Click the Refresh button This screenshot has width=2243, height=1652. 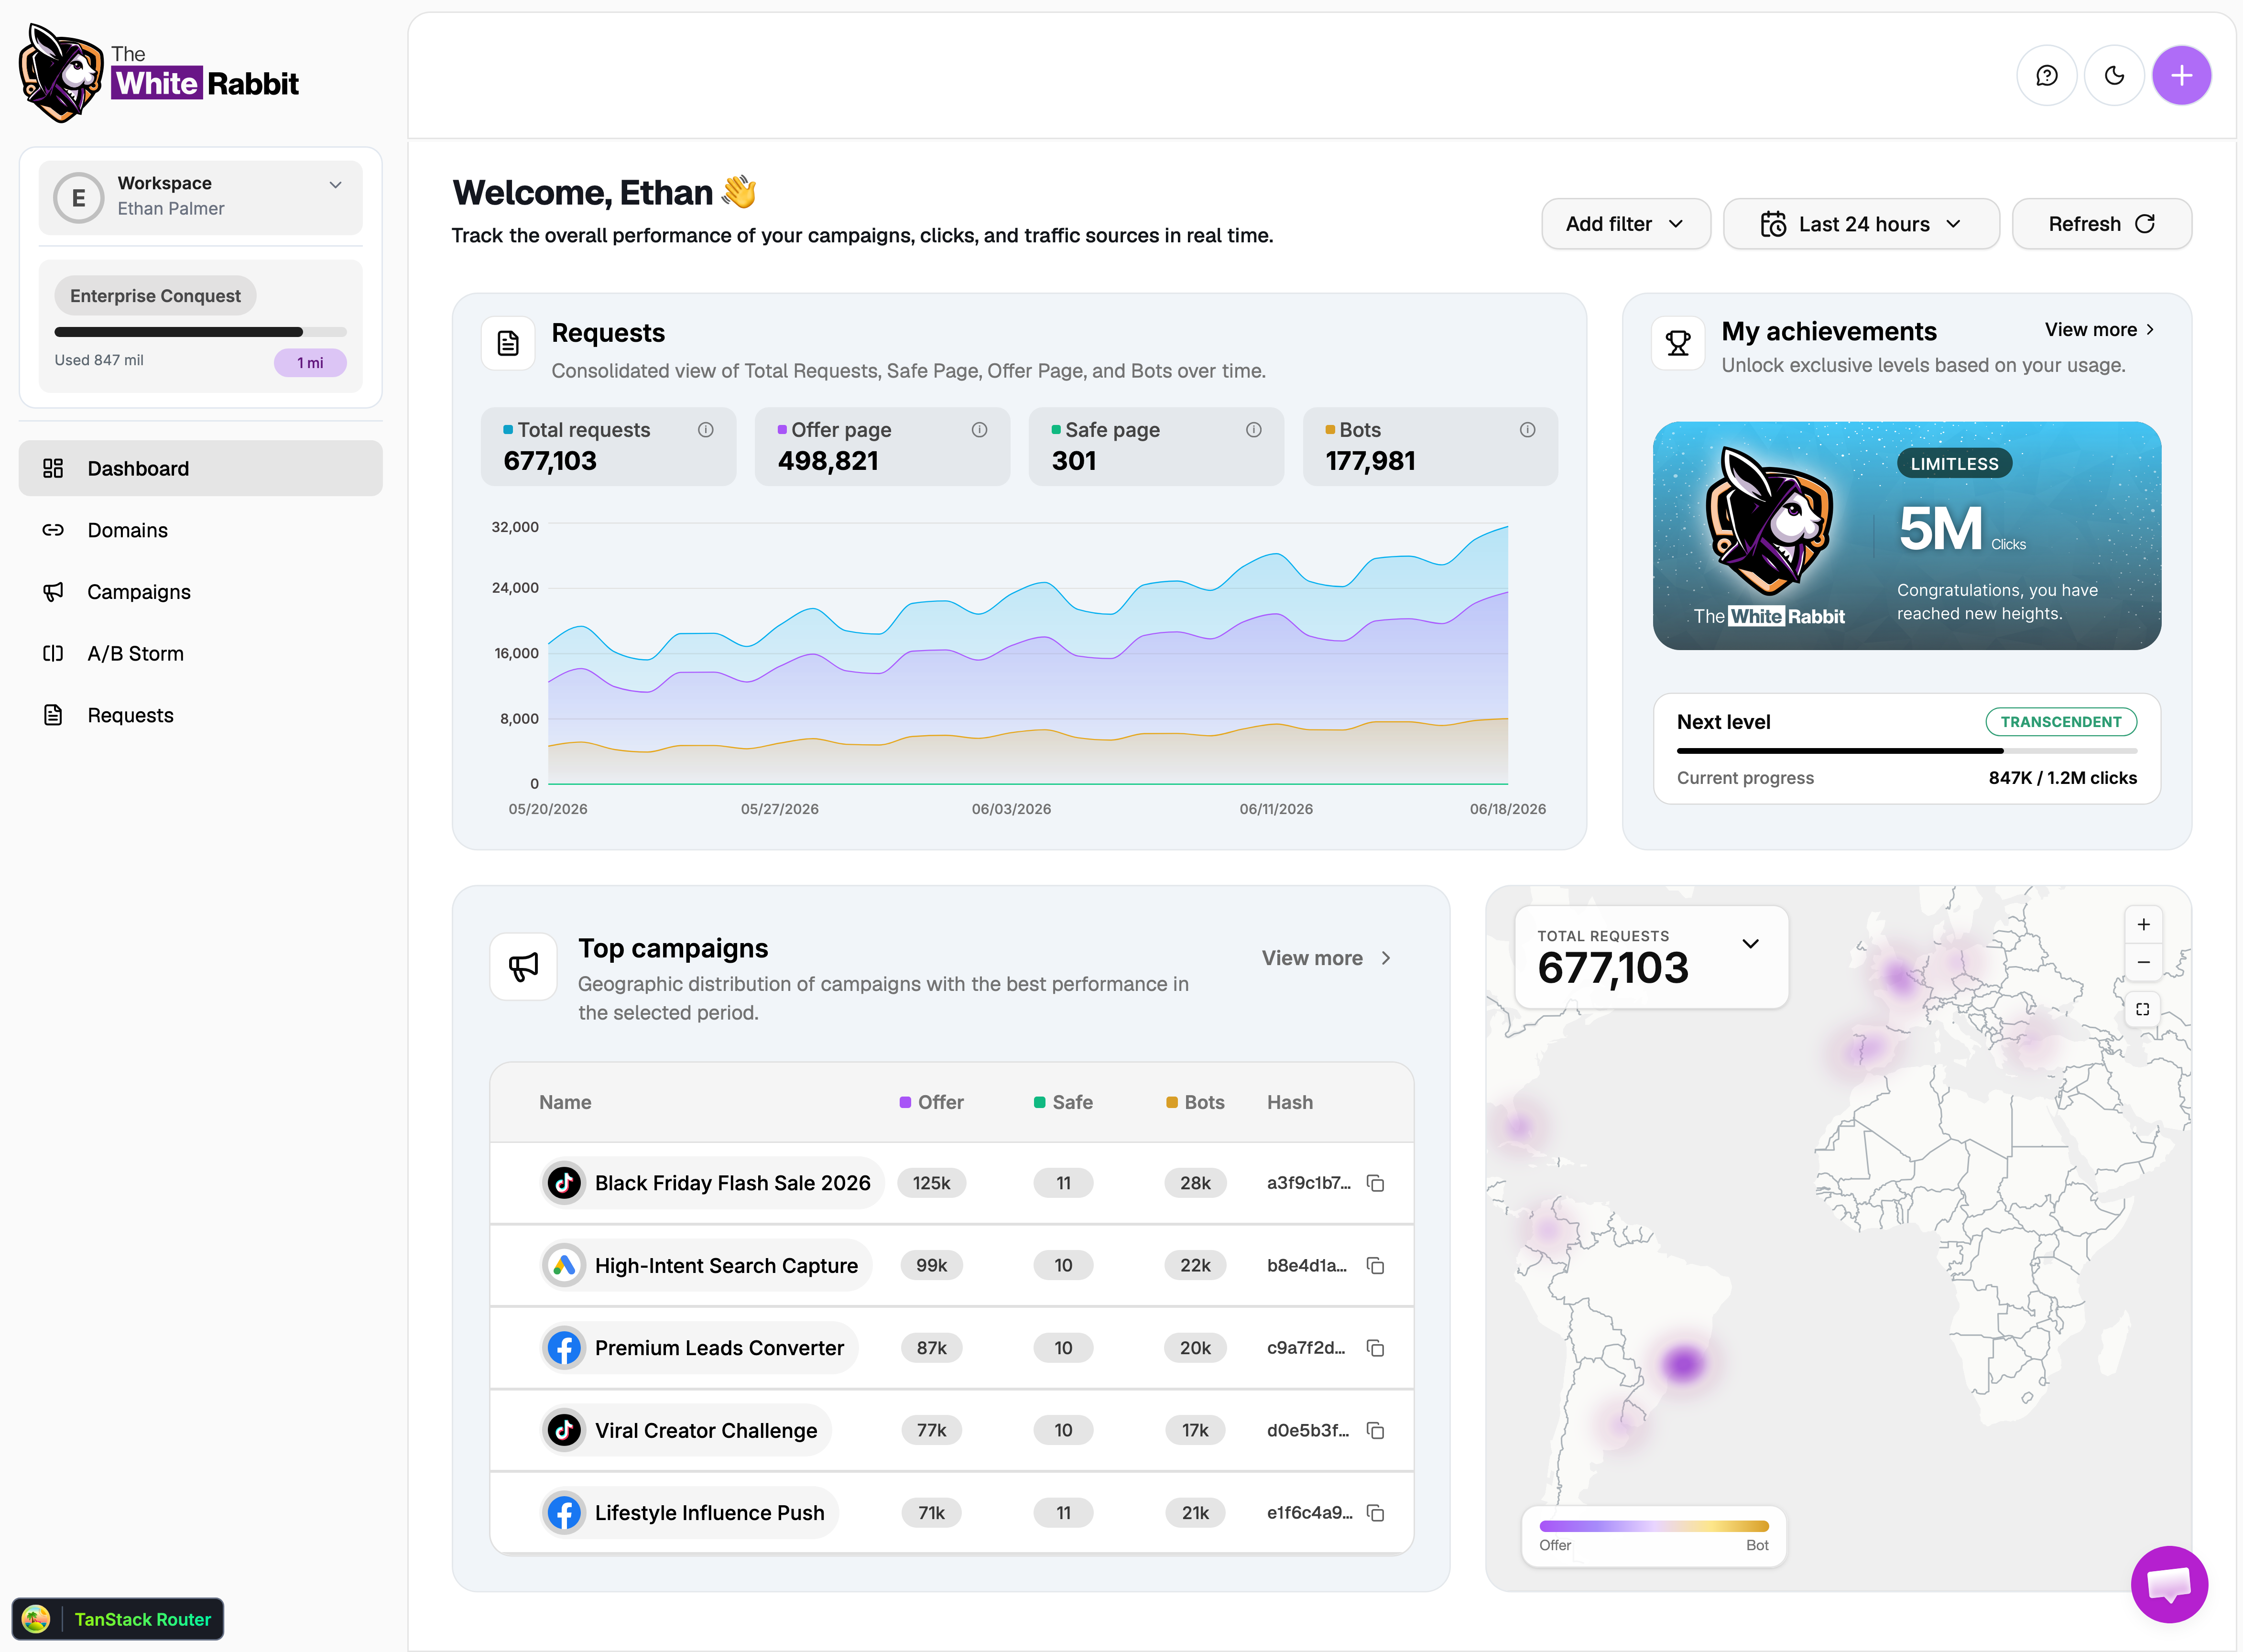tap(2101, 224)
